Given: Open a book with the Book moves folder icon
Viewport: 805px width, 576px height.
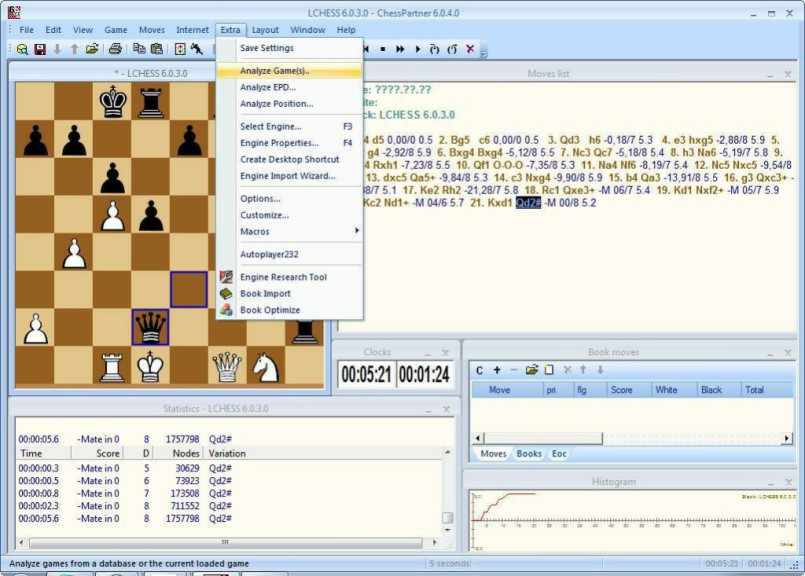Looking at the screenshot, I should click(532, 370).
